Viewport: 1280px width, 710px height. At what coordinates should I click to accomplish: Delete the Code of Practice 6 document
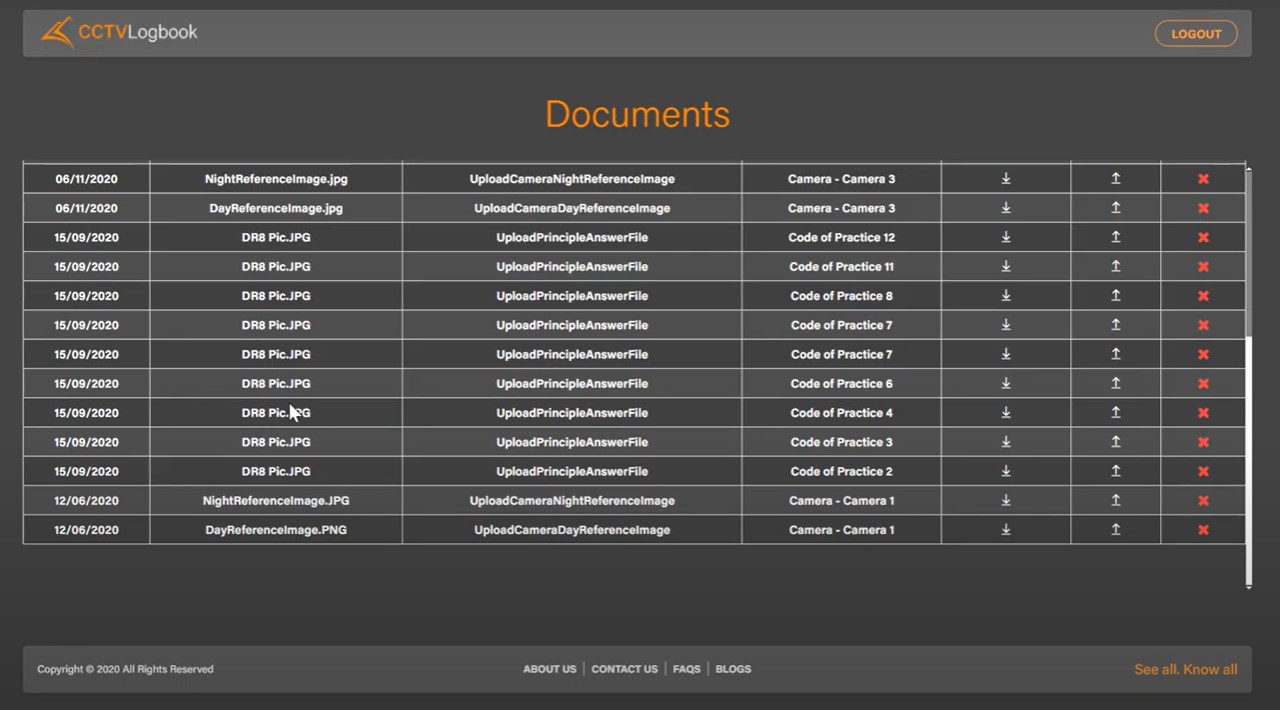tap(1203, 383)
